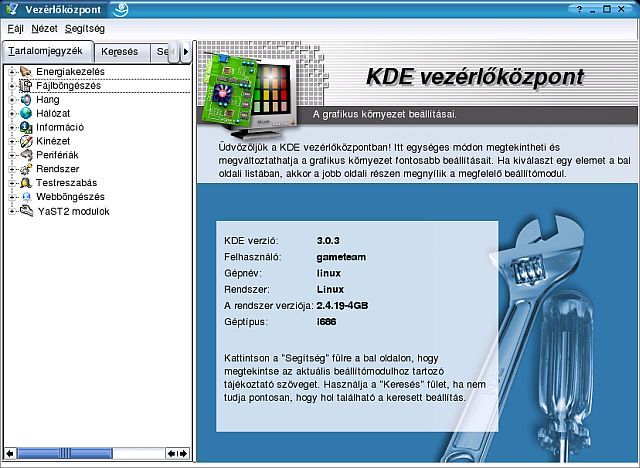640x468 pixels.
Task: Click the Információ category icon
Action: click(x=26, y=127)
